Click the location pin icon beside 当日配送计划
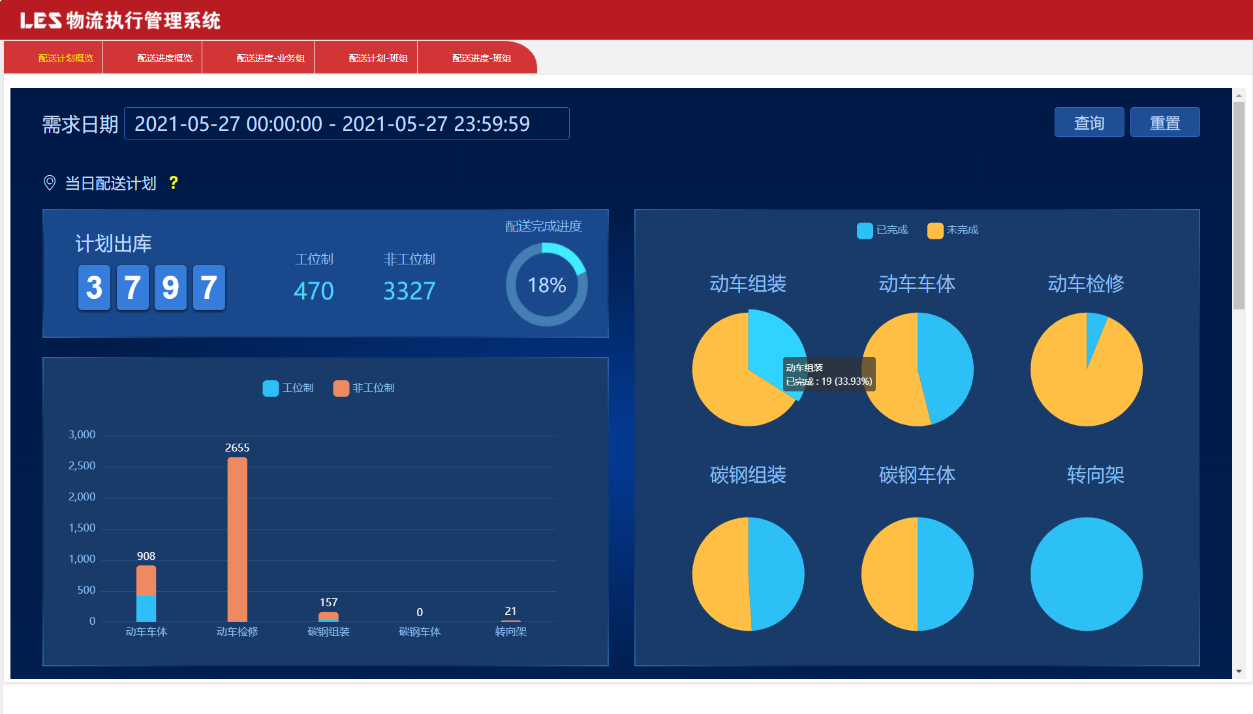This screenshot has height=714, width=1253. pyautogui.click(x=50, y=183)
